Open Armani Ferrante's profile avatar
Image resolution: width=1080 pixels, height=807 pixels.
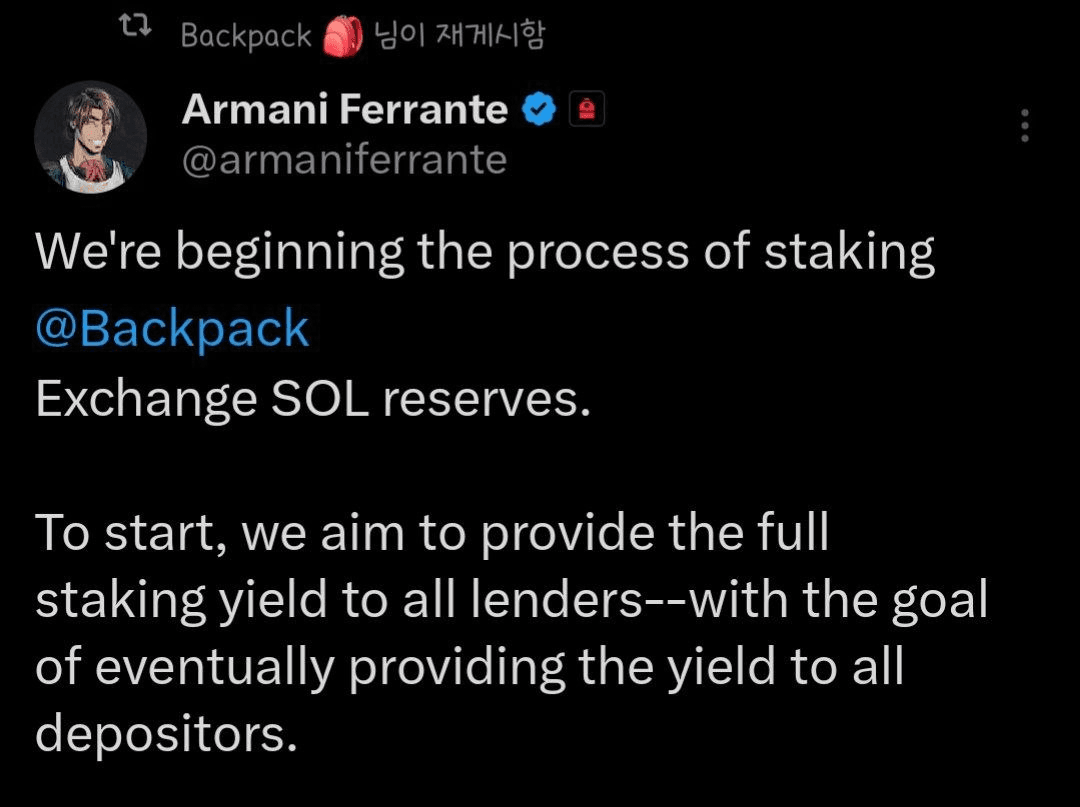click(90, 137)
